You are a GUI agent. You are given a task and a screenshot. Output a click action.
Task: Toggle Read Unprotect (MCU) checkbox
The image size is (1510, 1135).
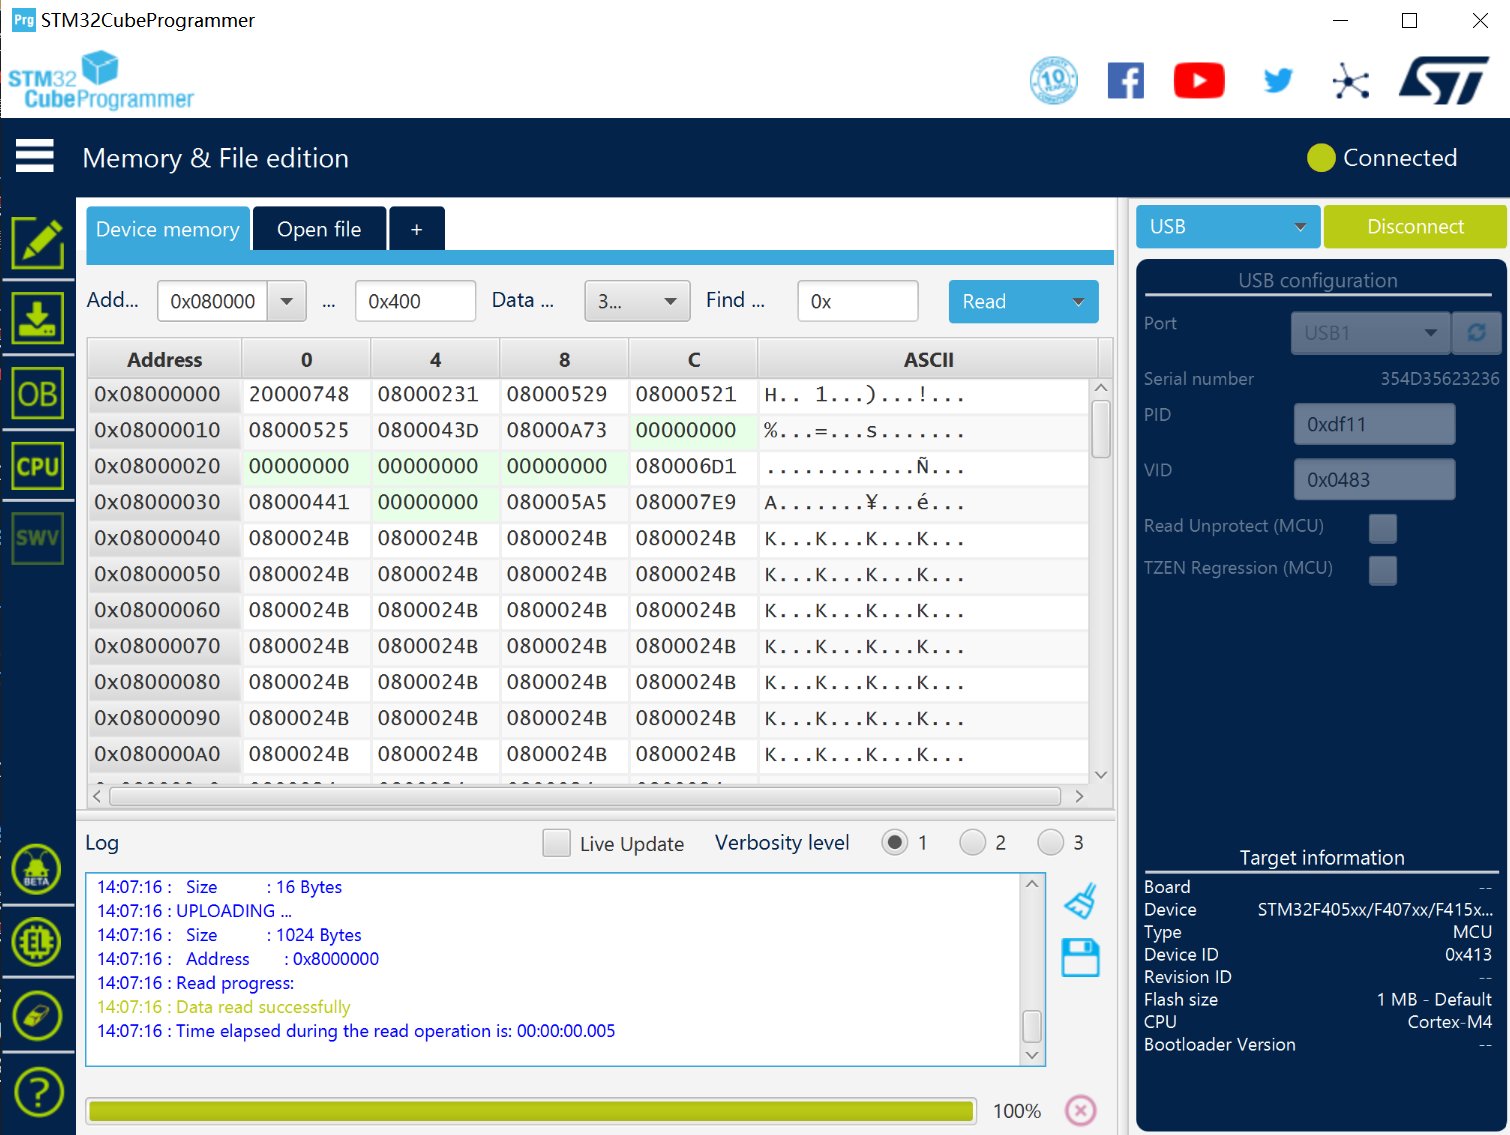point(1383,528)
